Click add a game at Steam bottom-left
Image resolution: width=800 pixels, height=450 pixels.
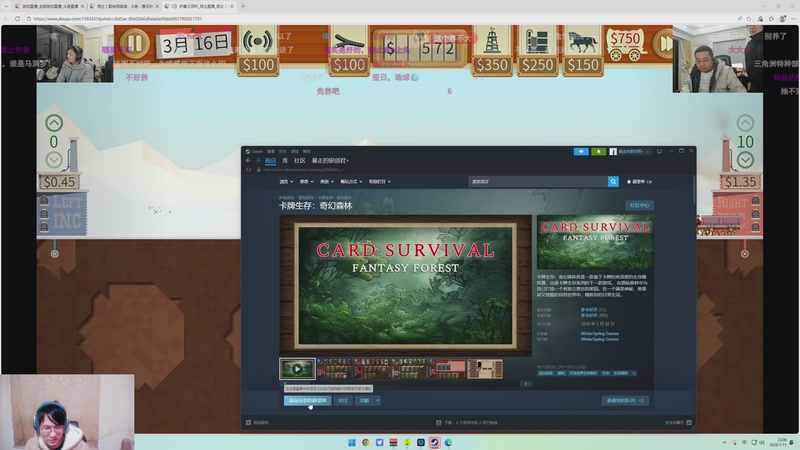[x=258, y=422]
